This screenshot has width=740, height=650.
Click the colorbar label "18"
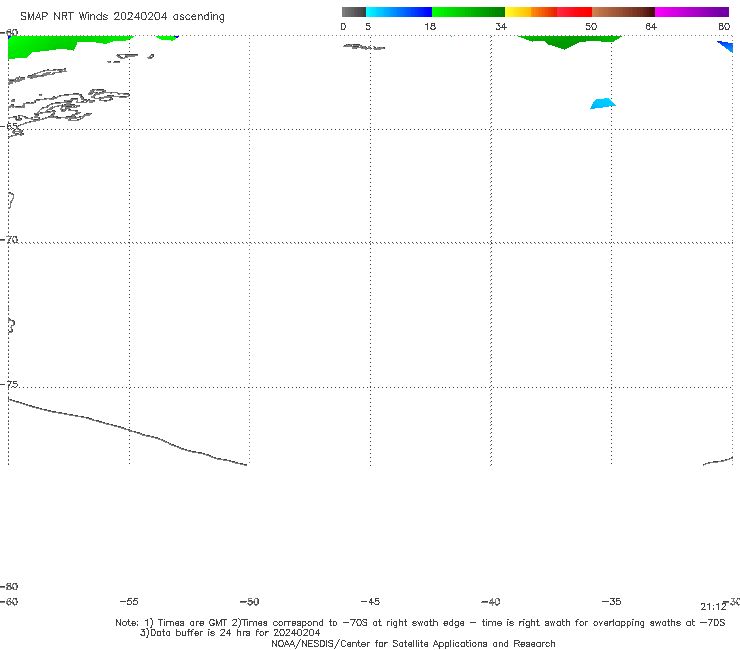430,27
